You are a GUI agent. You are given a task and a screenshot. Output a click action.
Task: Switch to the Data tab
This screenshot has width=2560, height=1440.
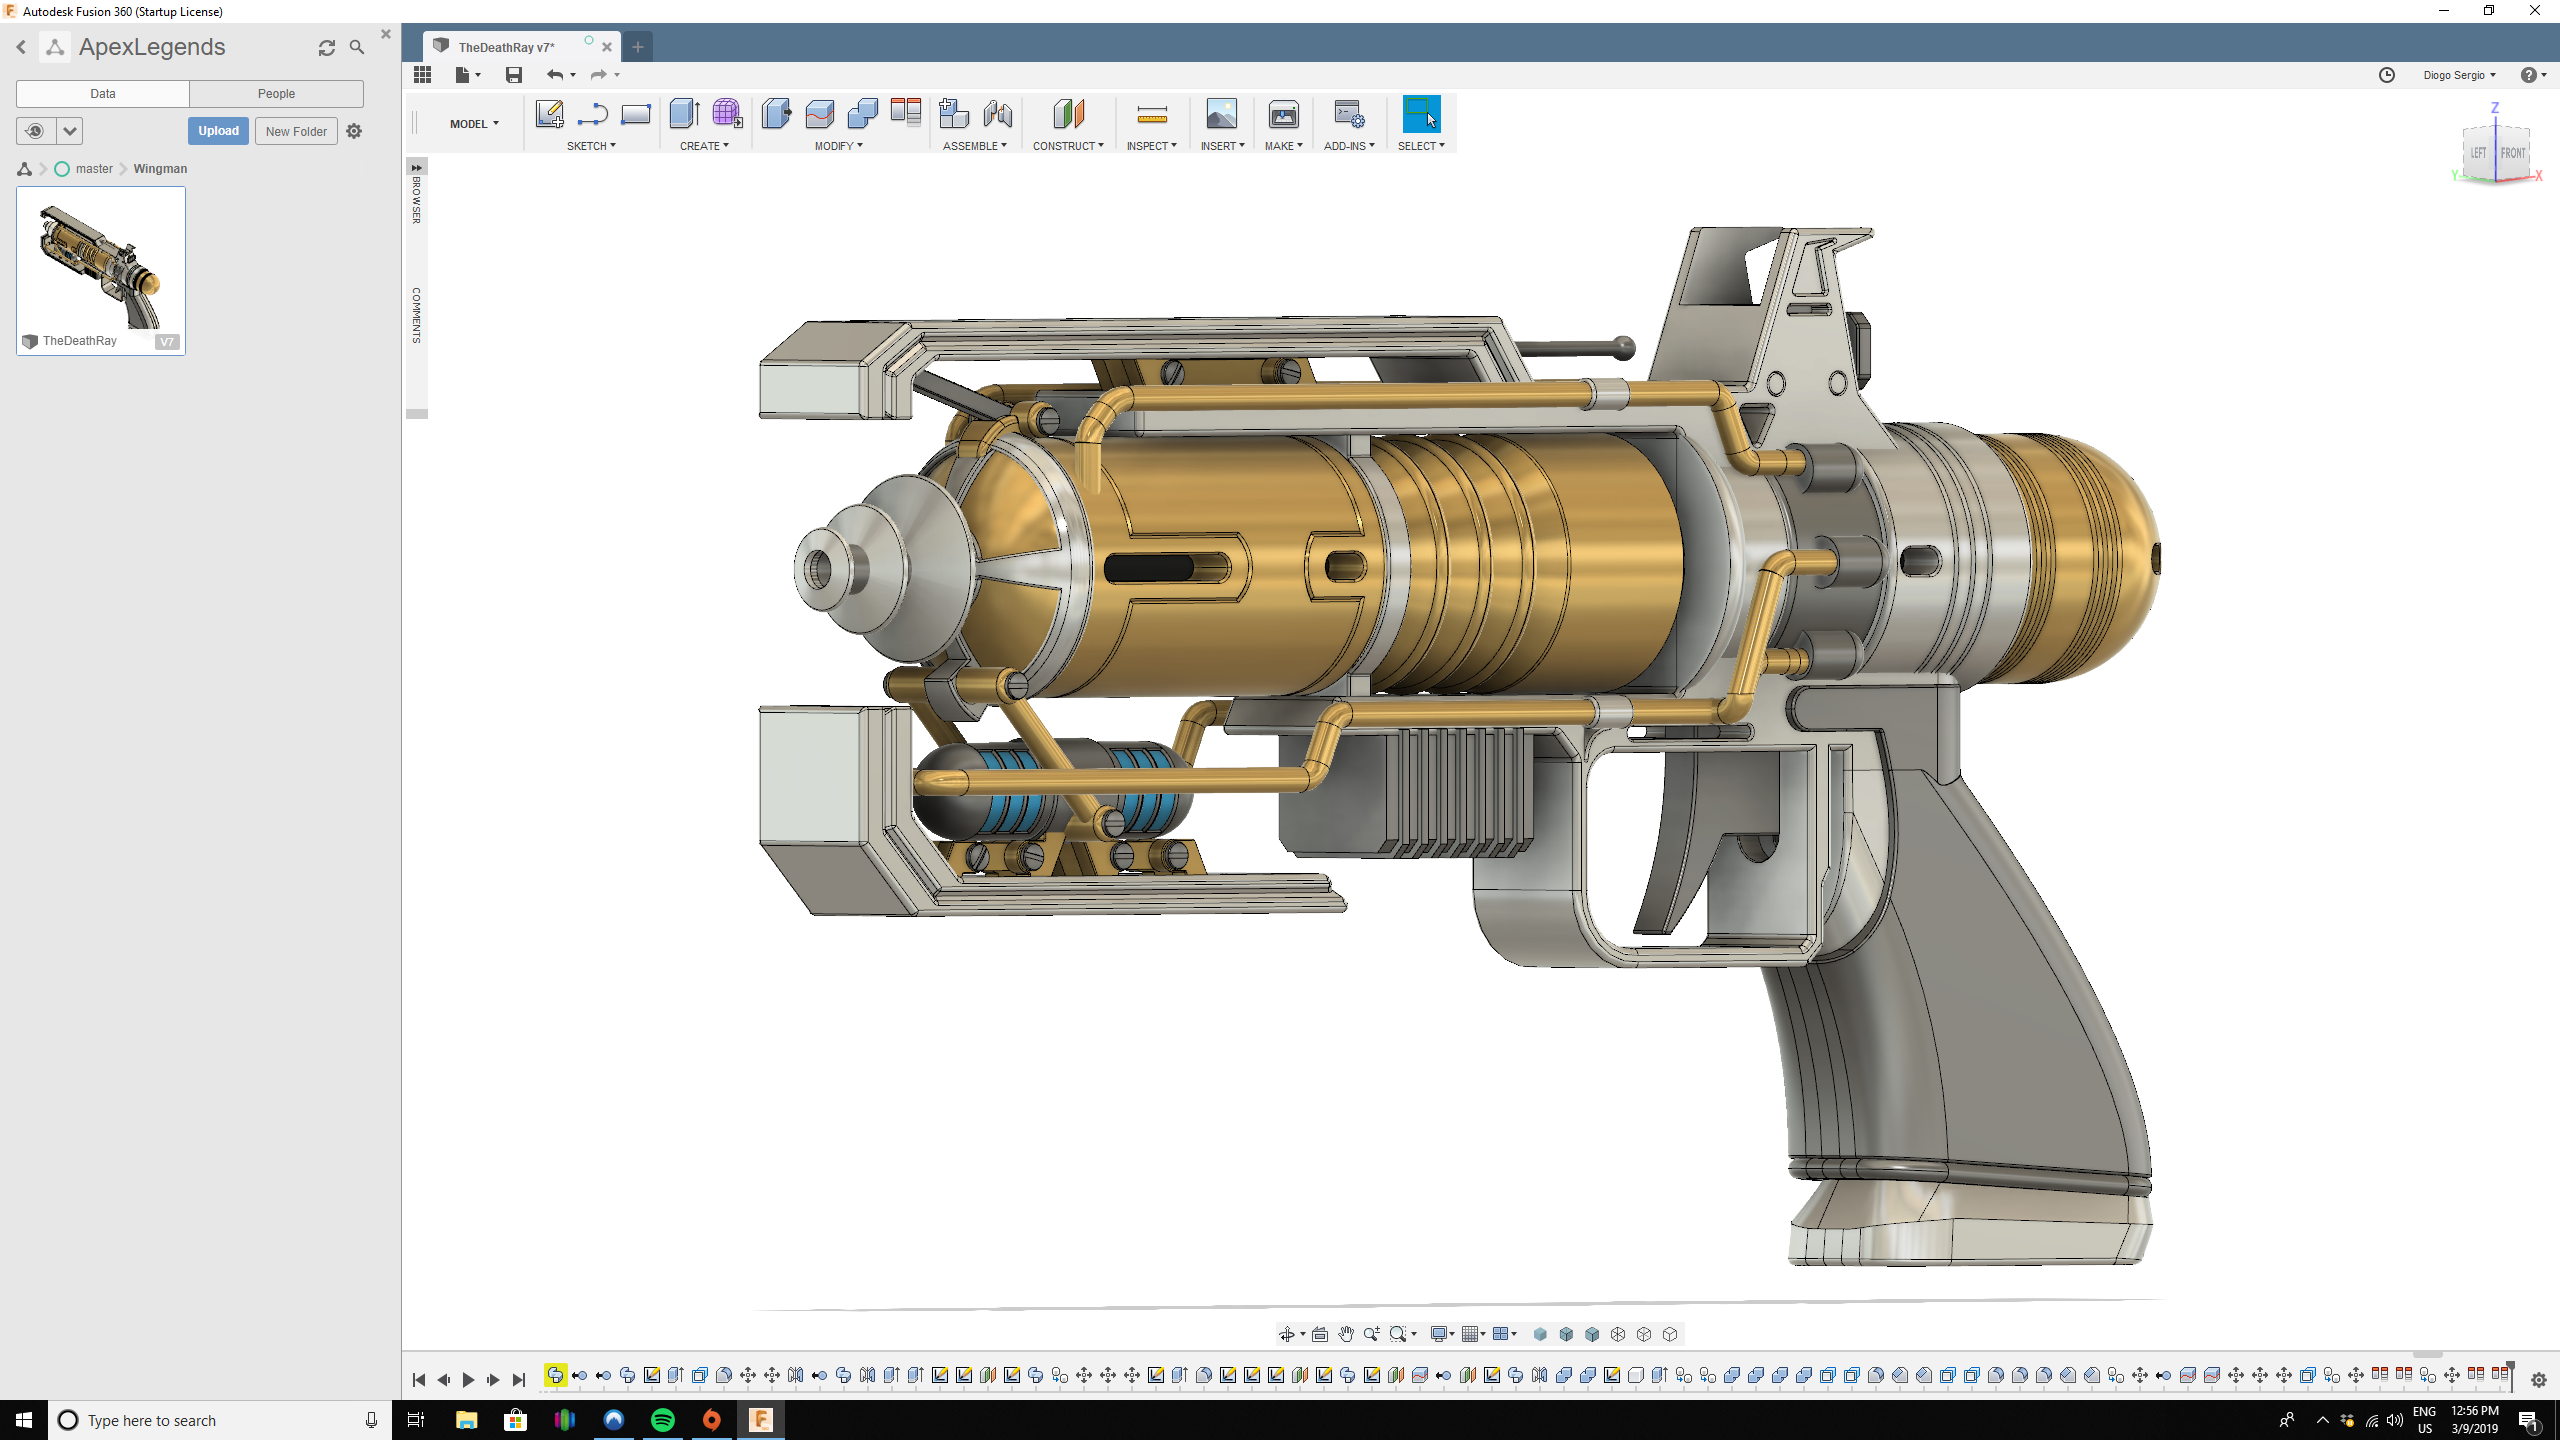pos(103,94)
